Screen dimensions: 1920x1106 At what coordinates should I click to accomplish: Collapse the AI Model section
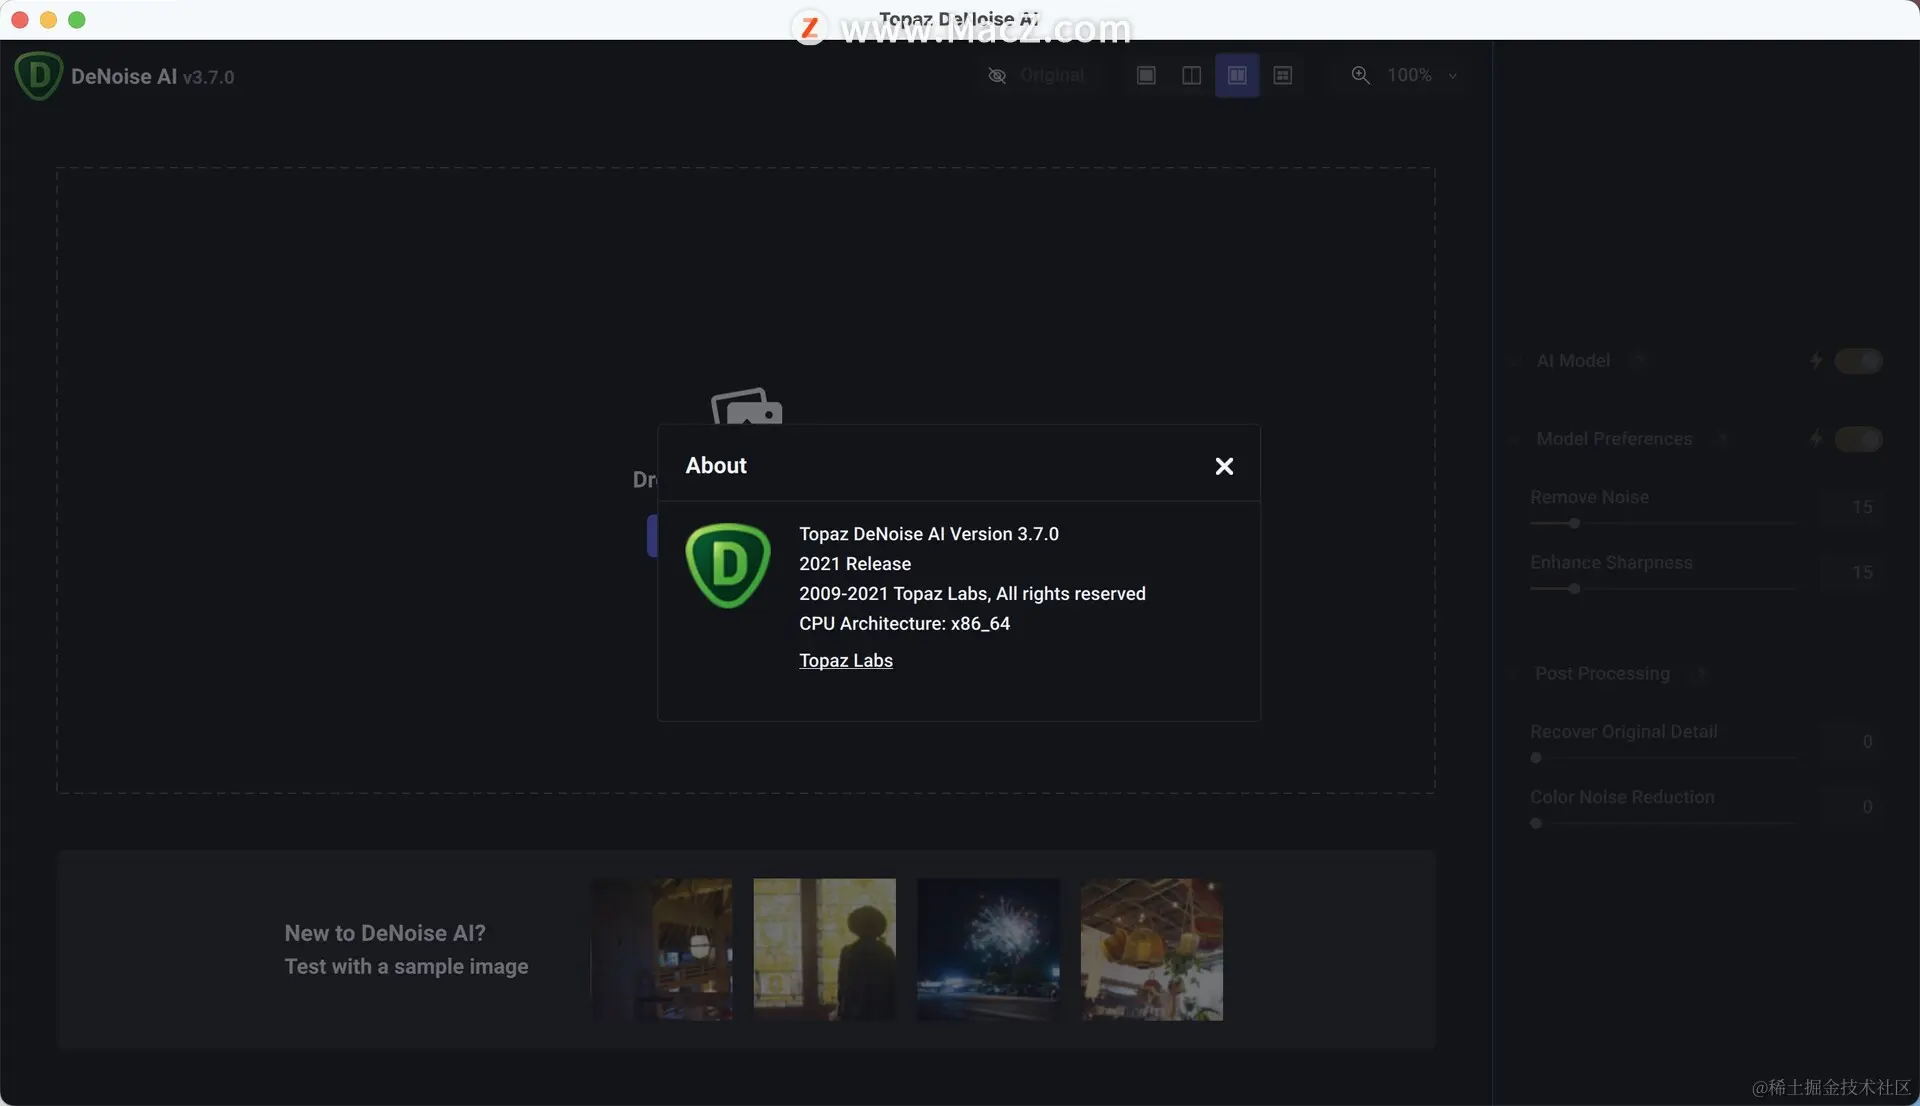click(x=1513, y=361)
